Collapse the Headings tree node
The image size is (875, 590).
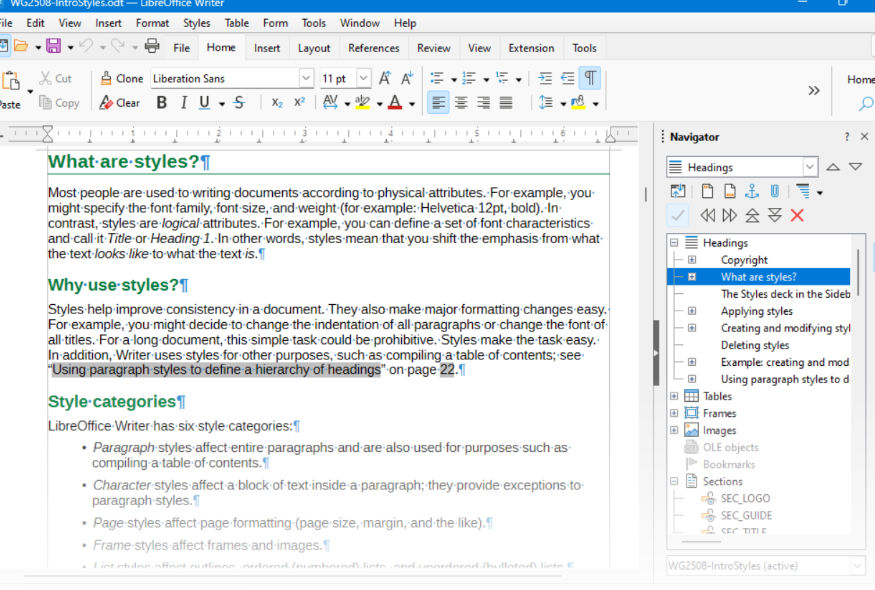[674, 243]
